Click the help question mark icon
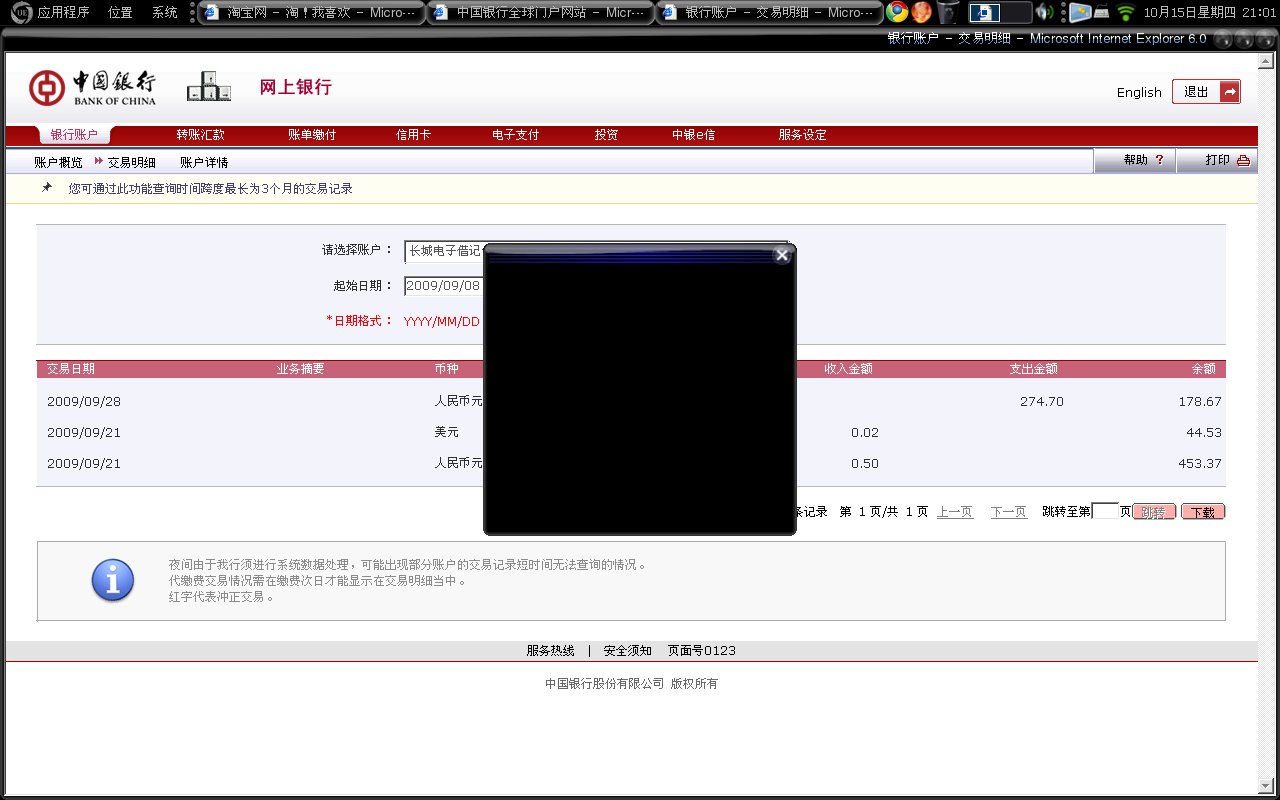 pos(1159,160)
